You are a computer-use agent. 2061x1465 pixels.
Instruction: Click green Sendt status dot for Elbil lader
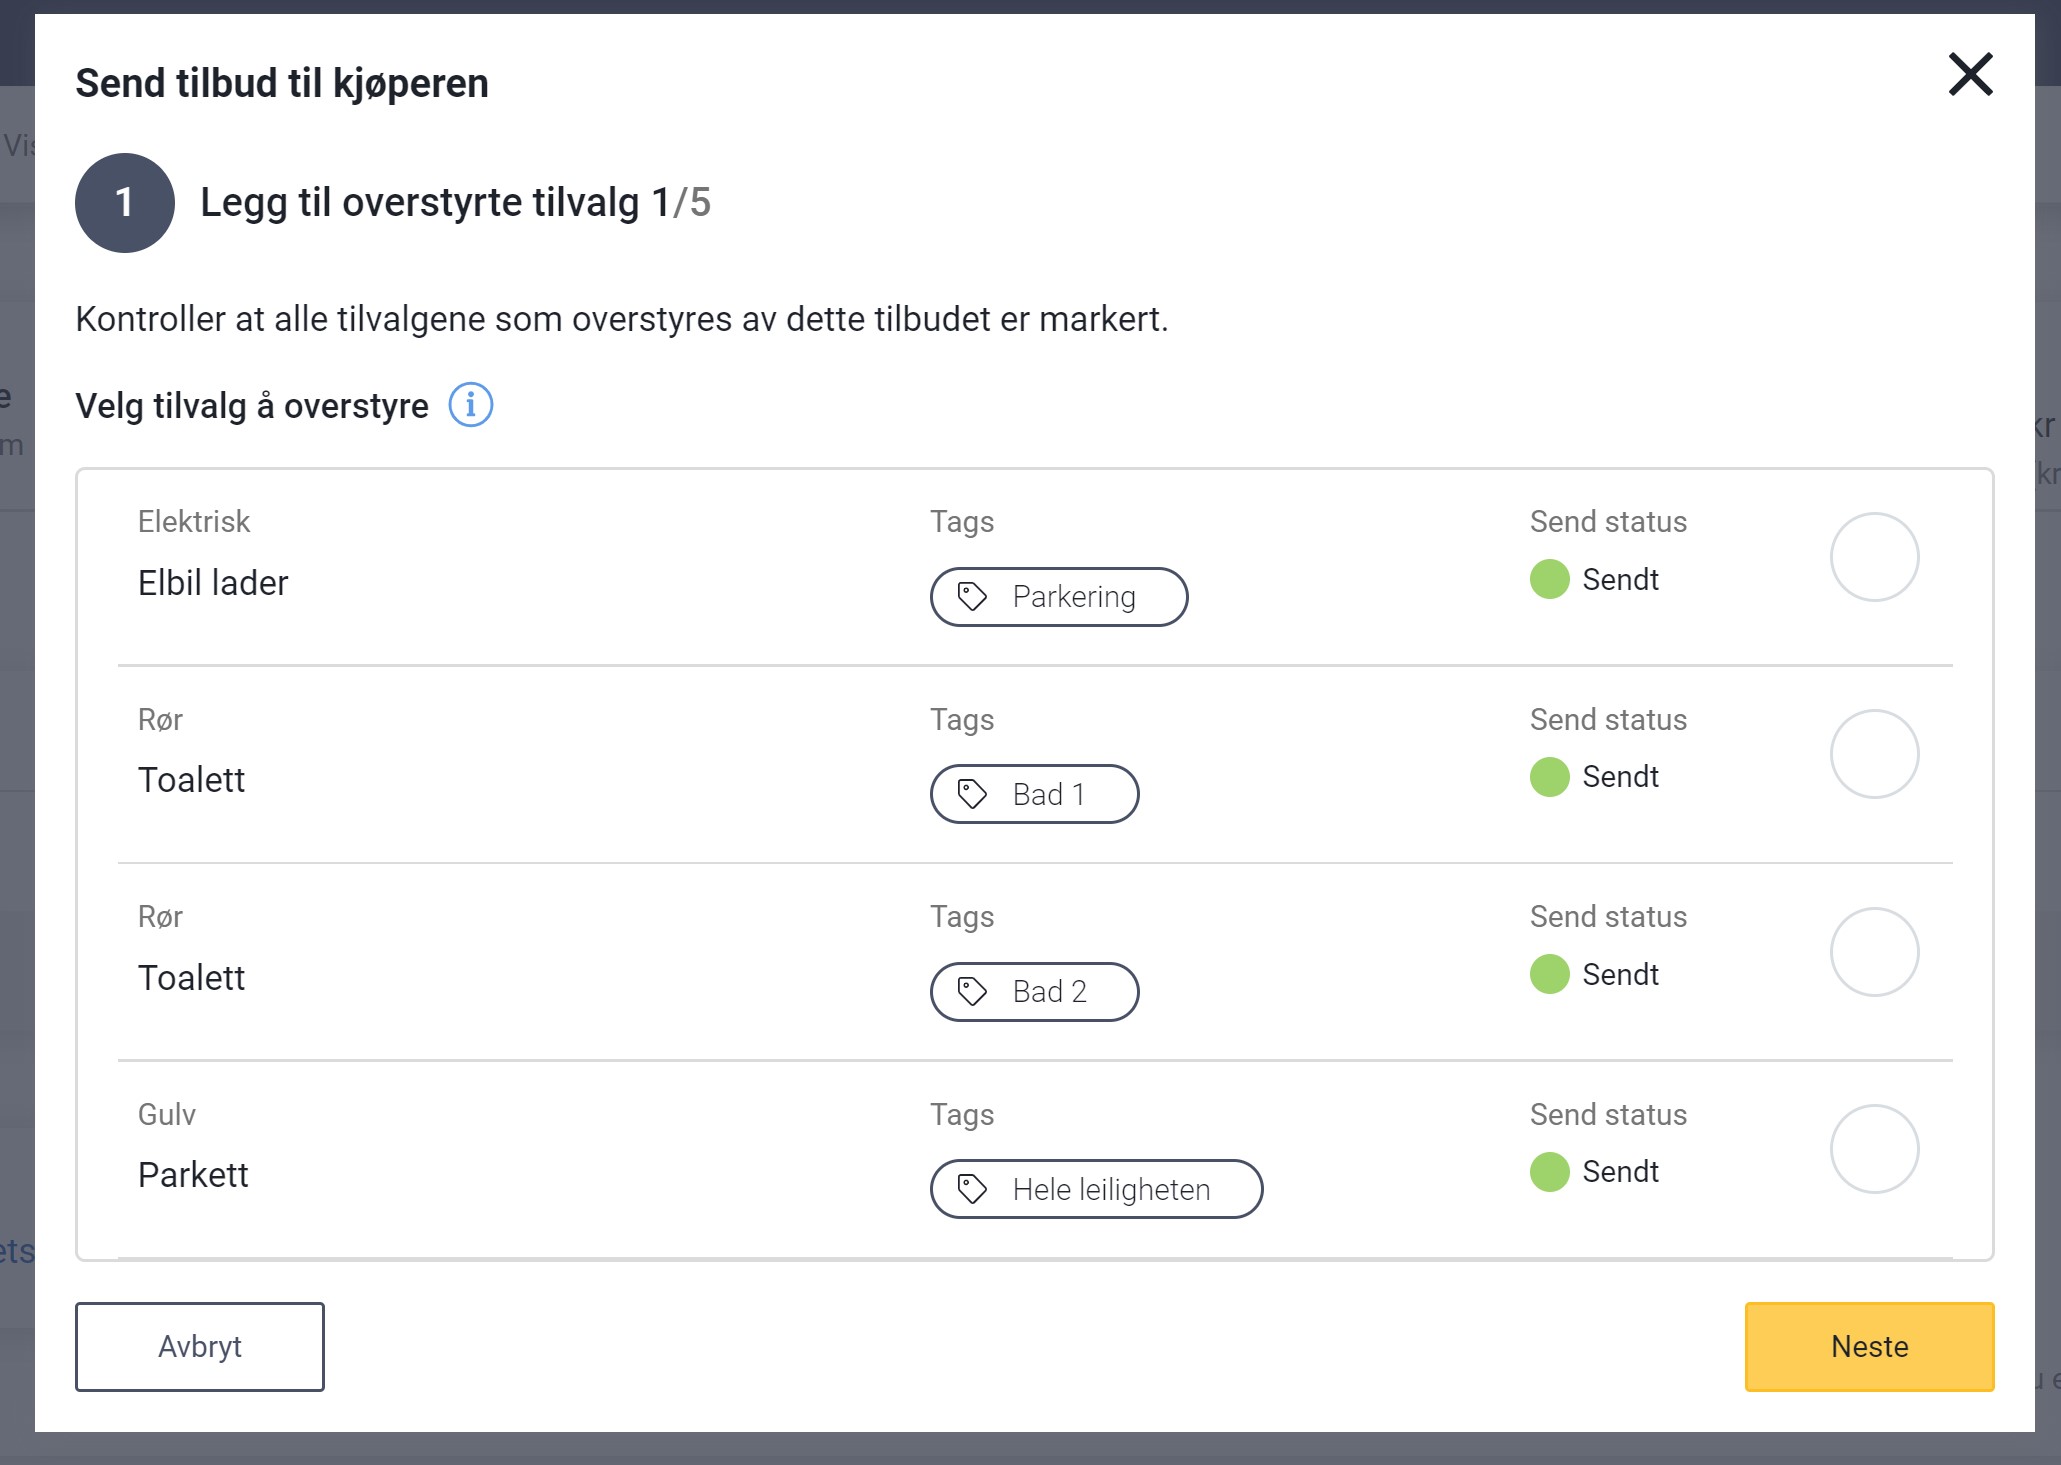point(1549,579)
